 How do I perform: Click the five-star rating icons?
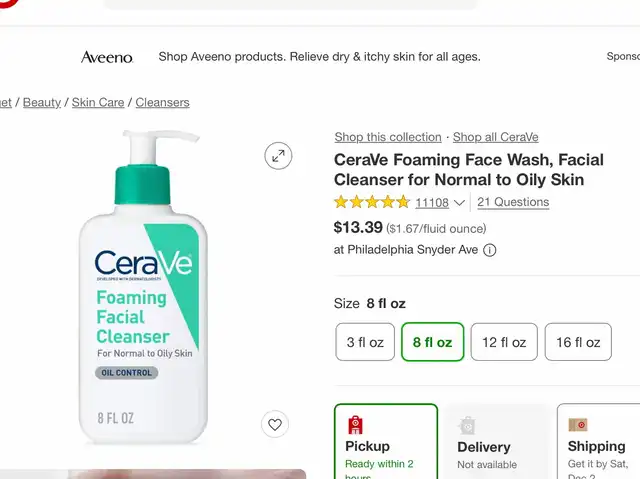(372, 202)
